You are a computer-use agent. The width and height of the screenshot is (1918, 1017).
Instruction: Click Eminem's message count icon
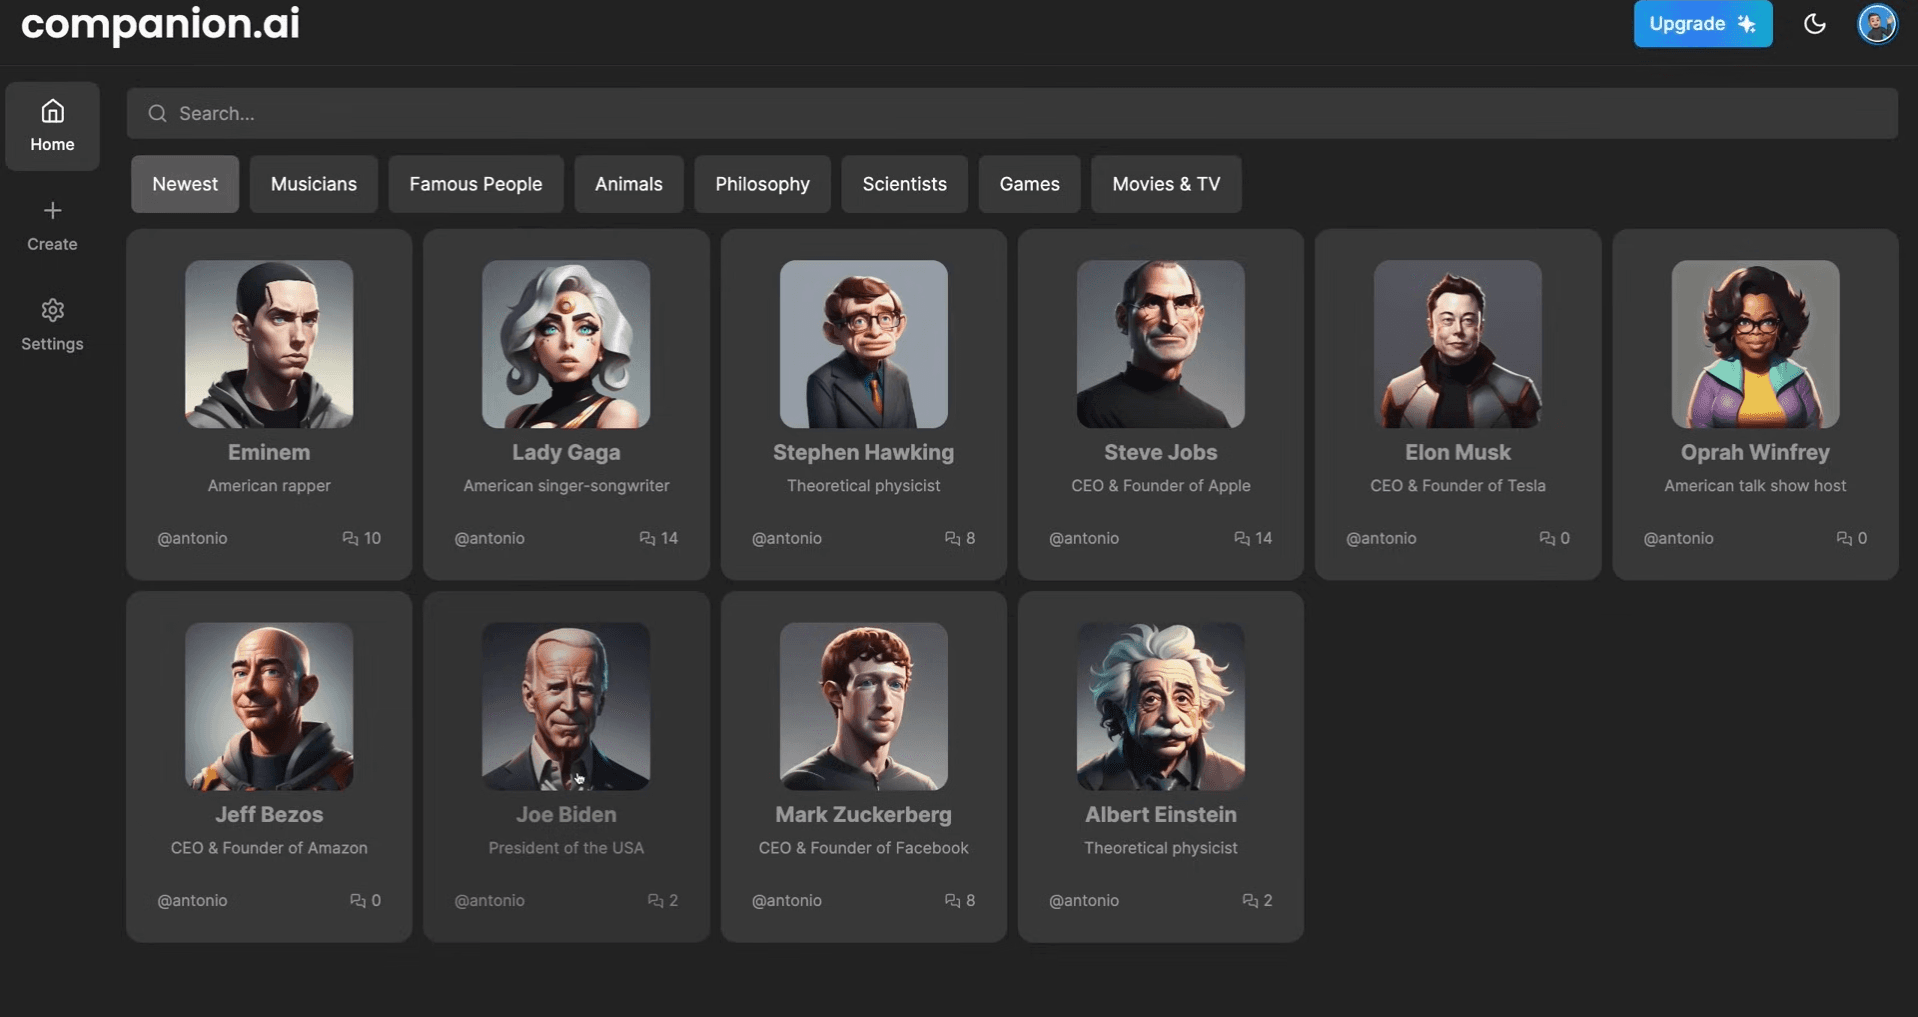tap(350, 538)
